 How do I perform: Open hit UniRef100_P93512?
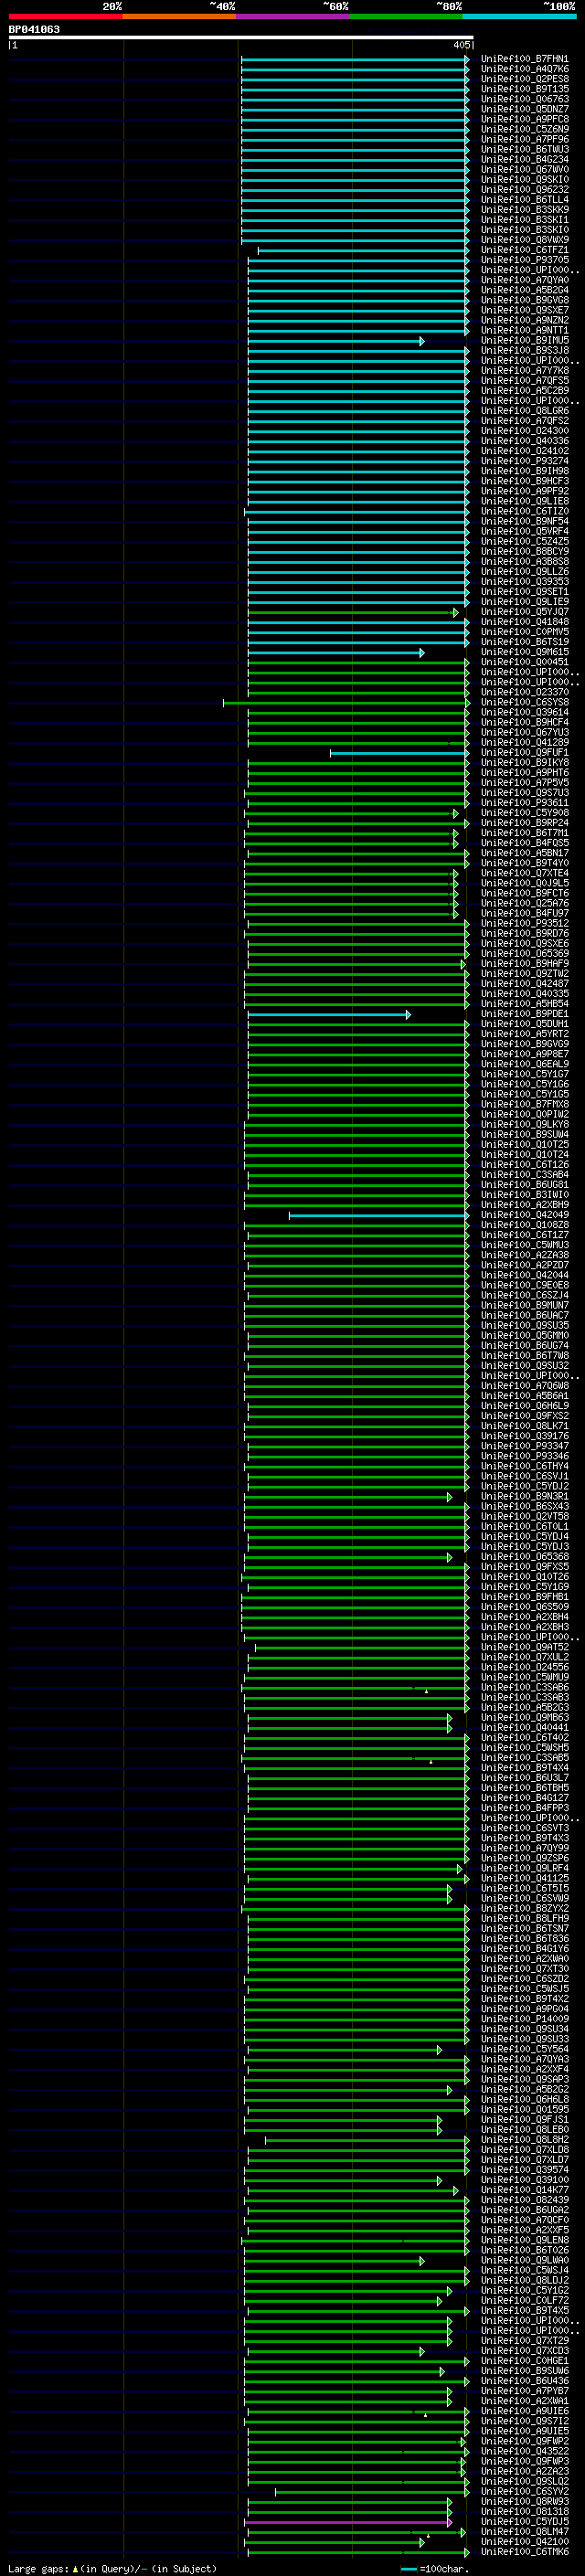(524, 923)
